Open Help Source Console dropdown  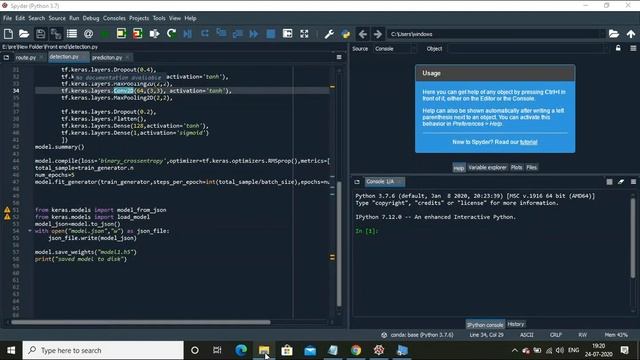(x=395, y=49)
